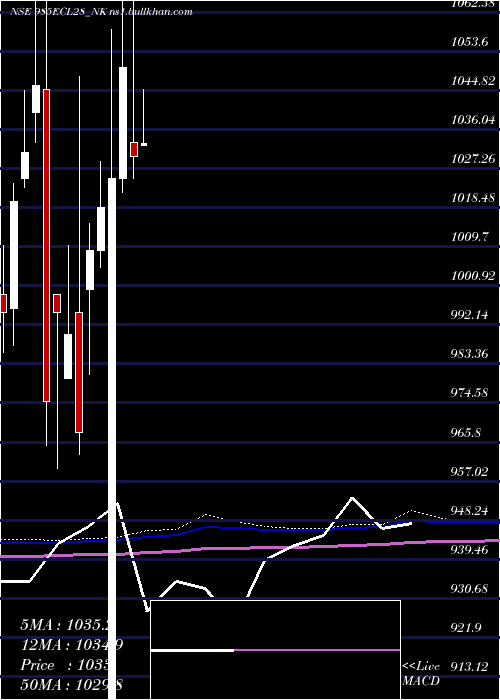Click the 1053.6 price axis label
Image resolution: width=500 pixels, height=700 pixels.
[x=472, y=42]
